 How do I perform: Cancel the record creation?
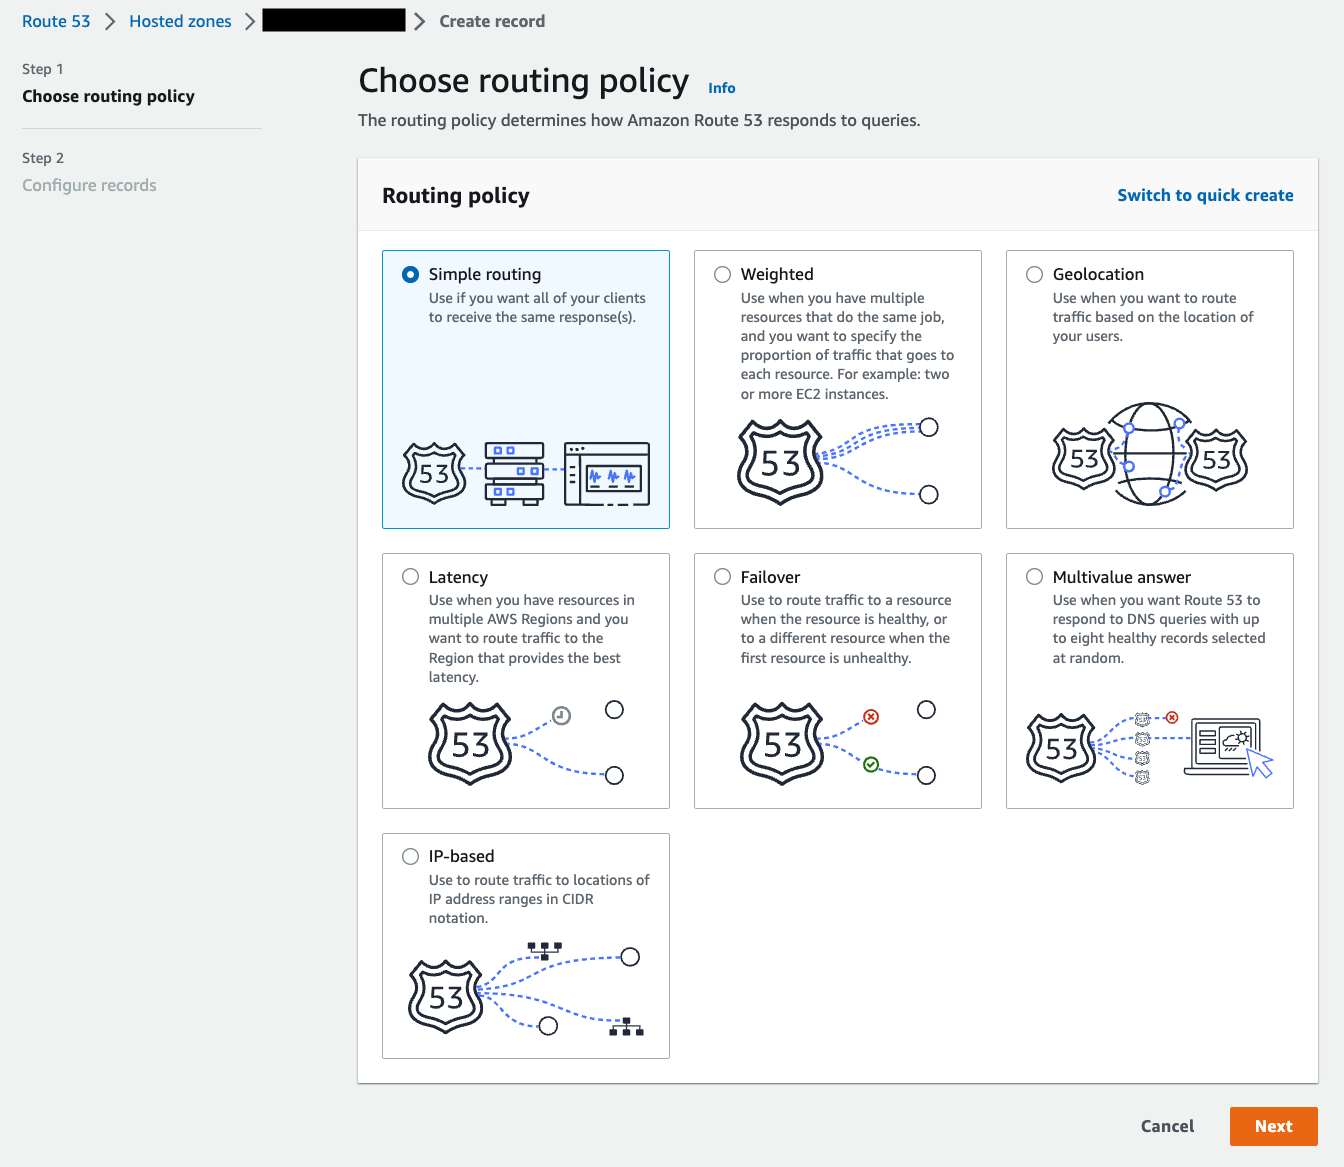point(1167,1126)
